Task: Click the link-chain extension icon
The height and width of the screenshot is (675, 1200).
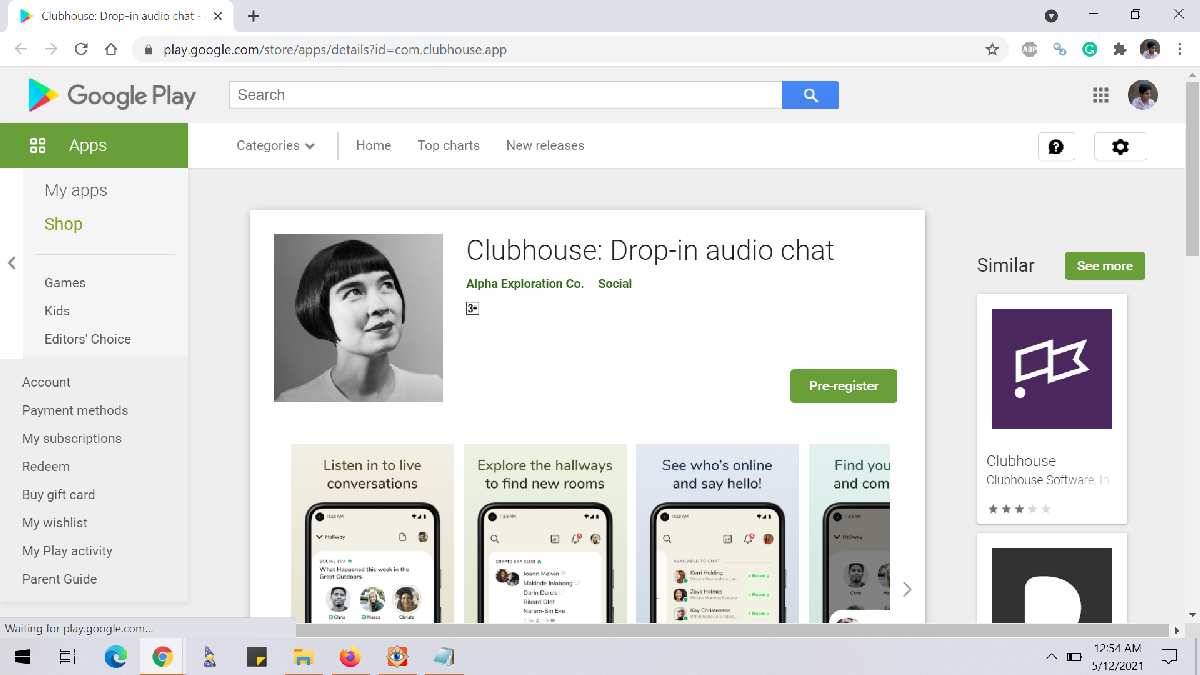Action: (x=1060, y=49)
